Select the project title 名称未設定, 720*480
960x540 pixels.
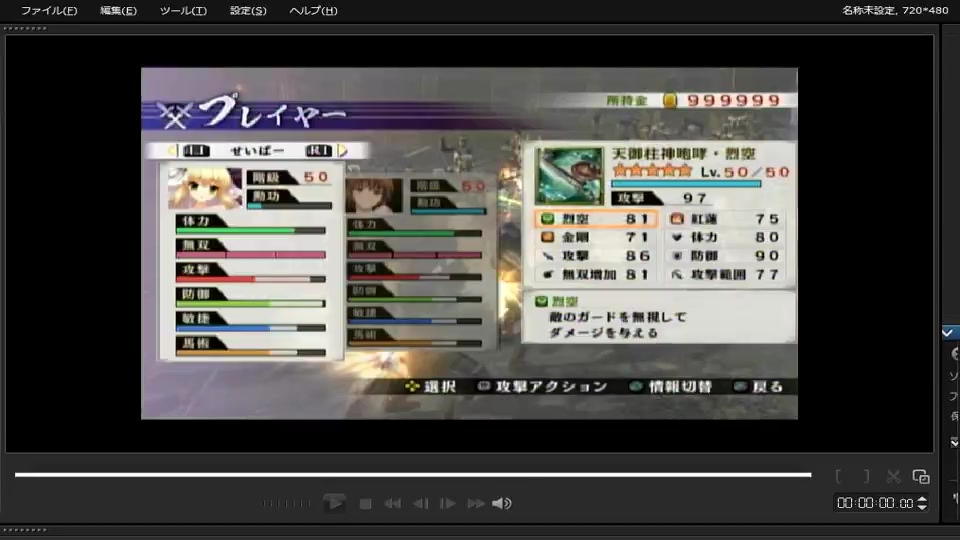point(894,10)
